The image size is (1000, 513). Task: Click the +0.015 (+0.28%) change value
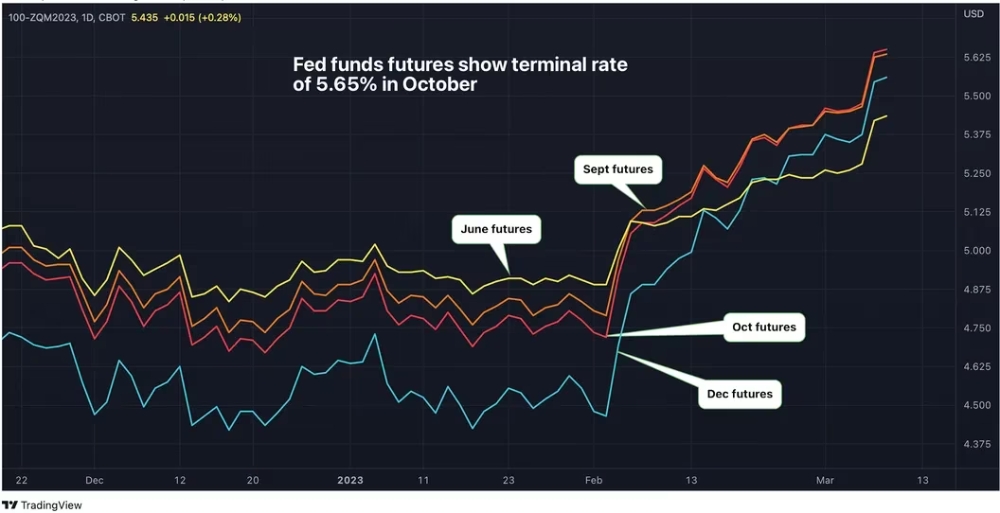(x=200, y=18)
